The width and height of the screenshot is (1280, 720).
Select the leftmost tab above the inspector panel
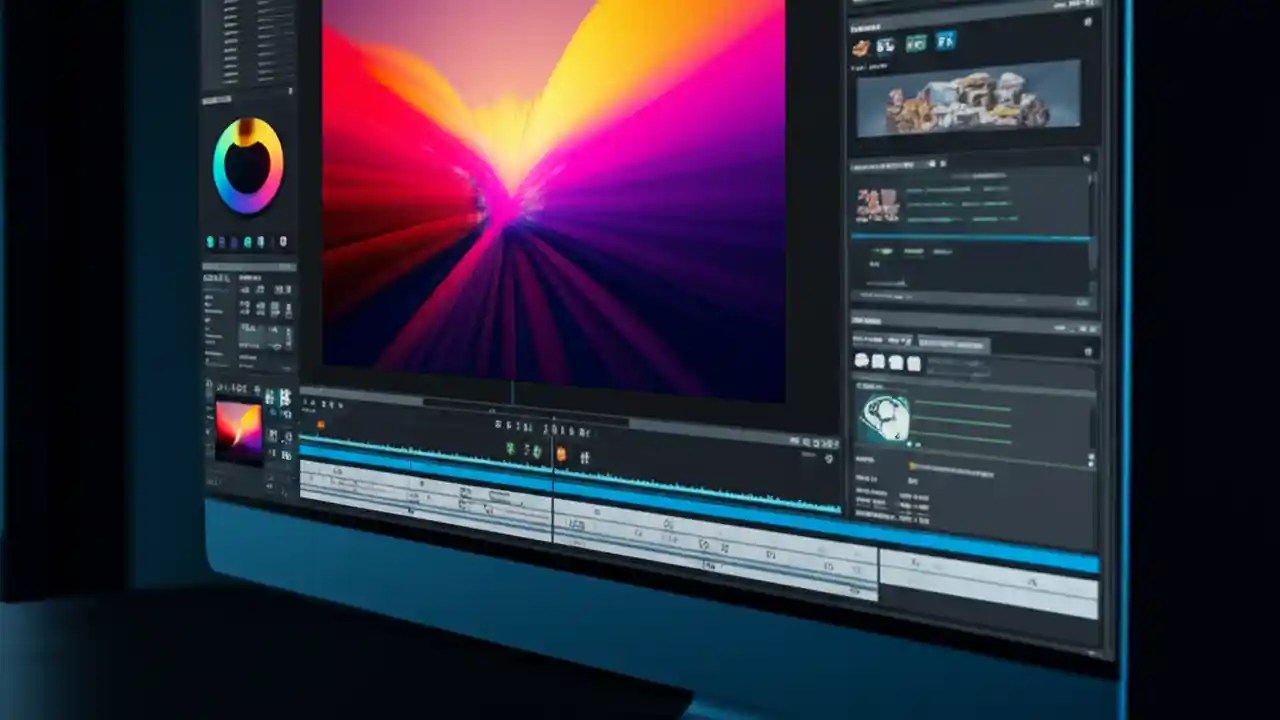[869, 340]
